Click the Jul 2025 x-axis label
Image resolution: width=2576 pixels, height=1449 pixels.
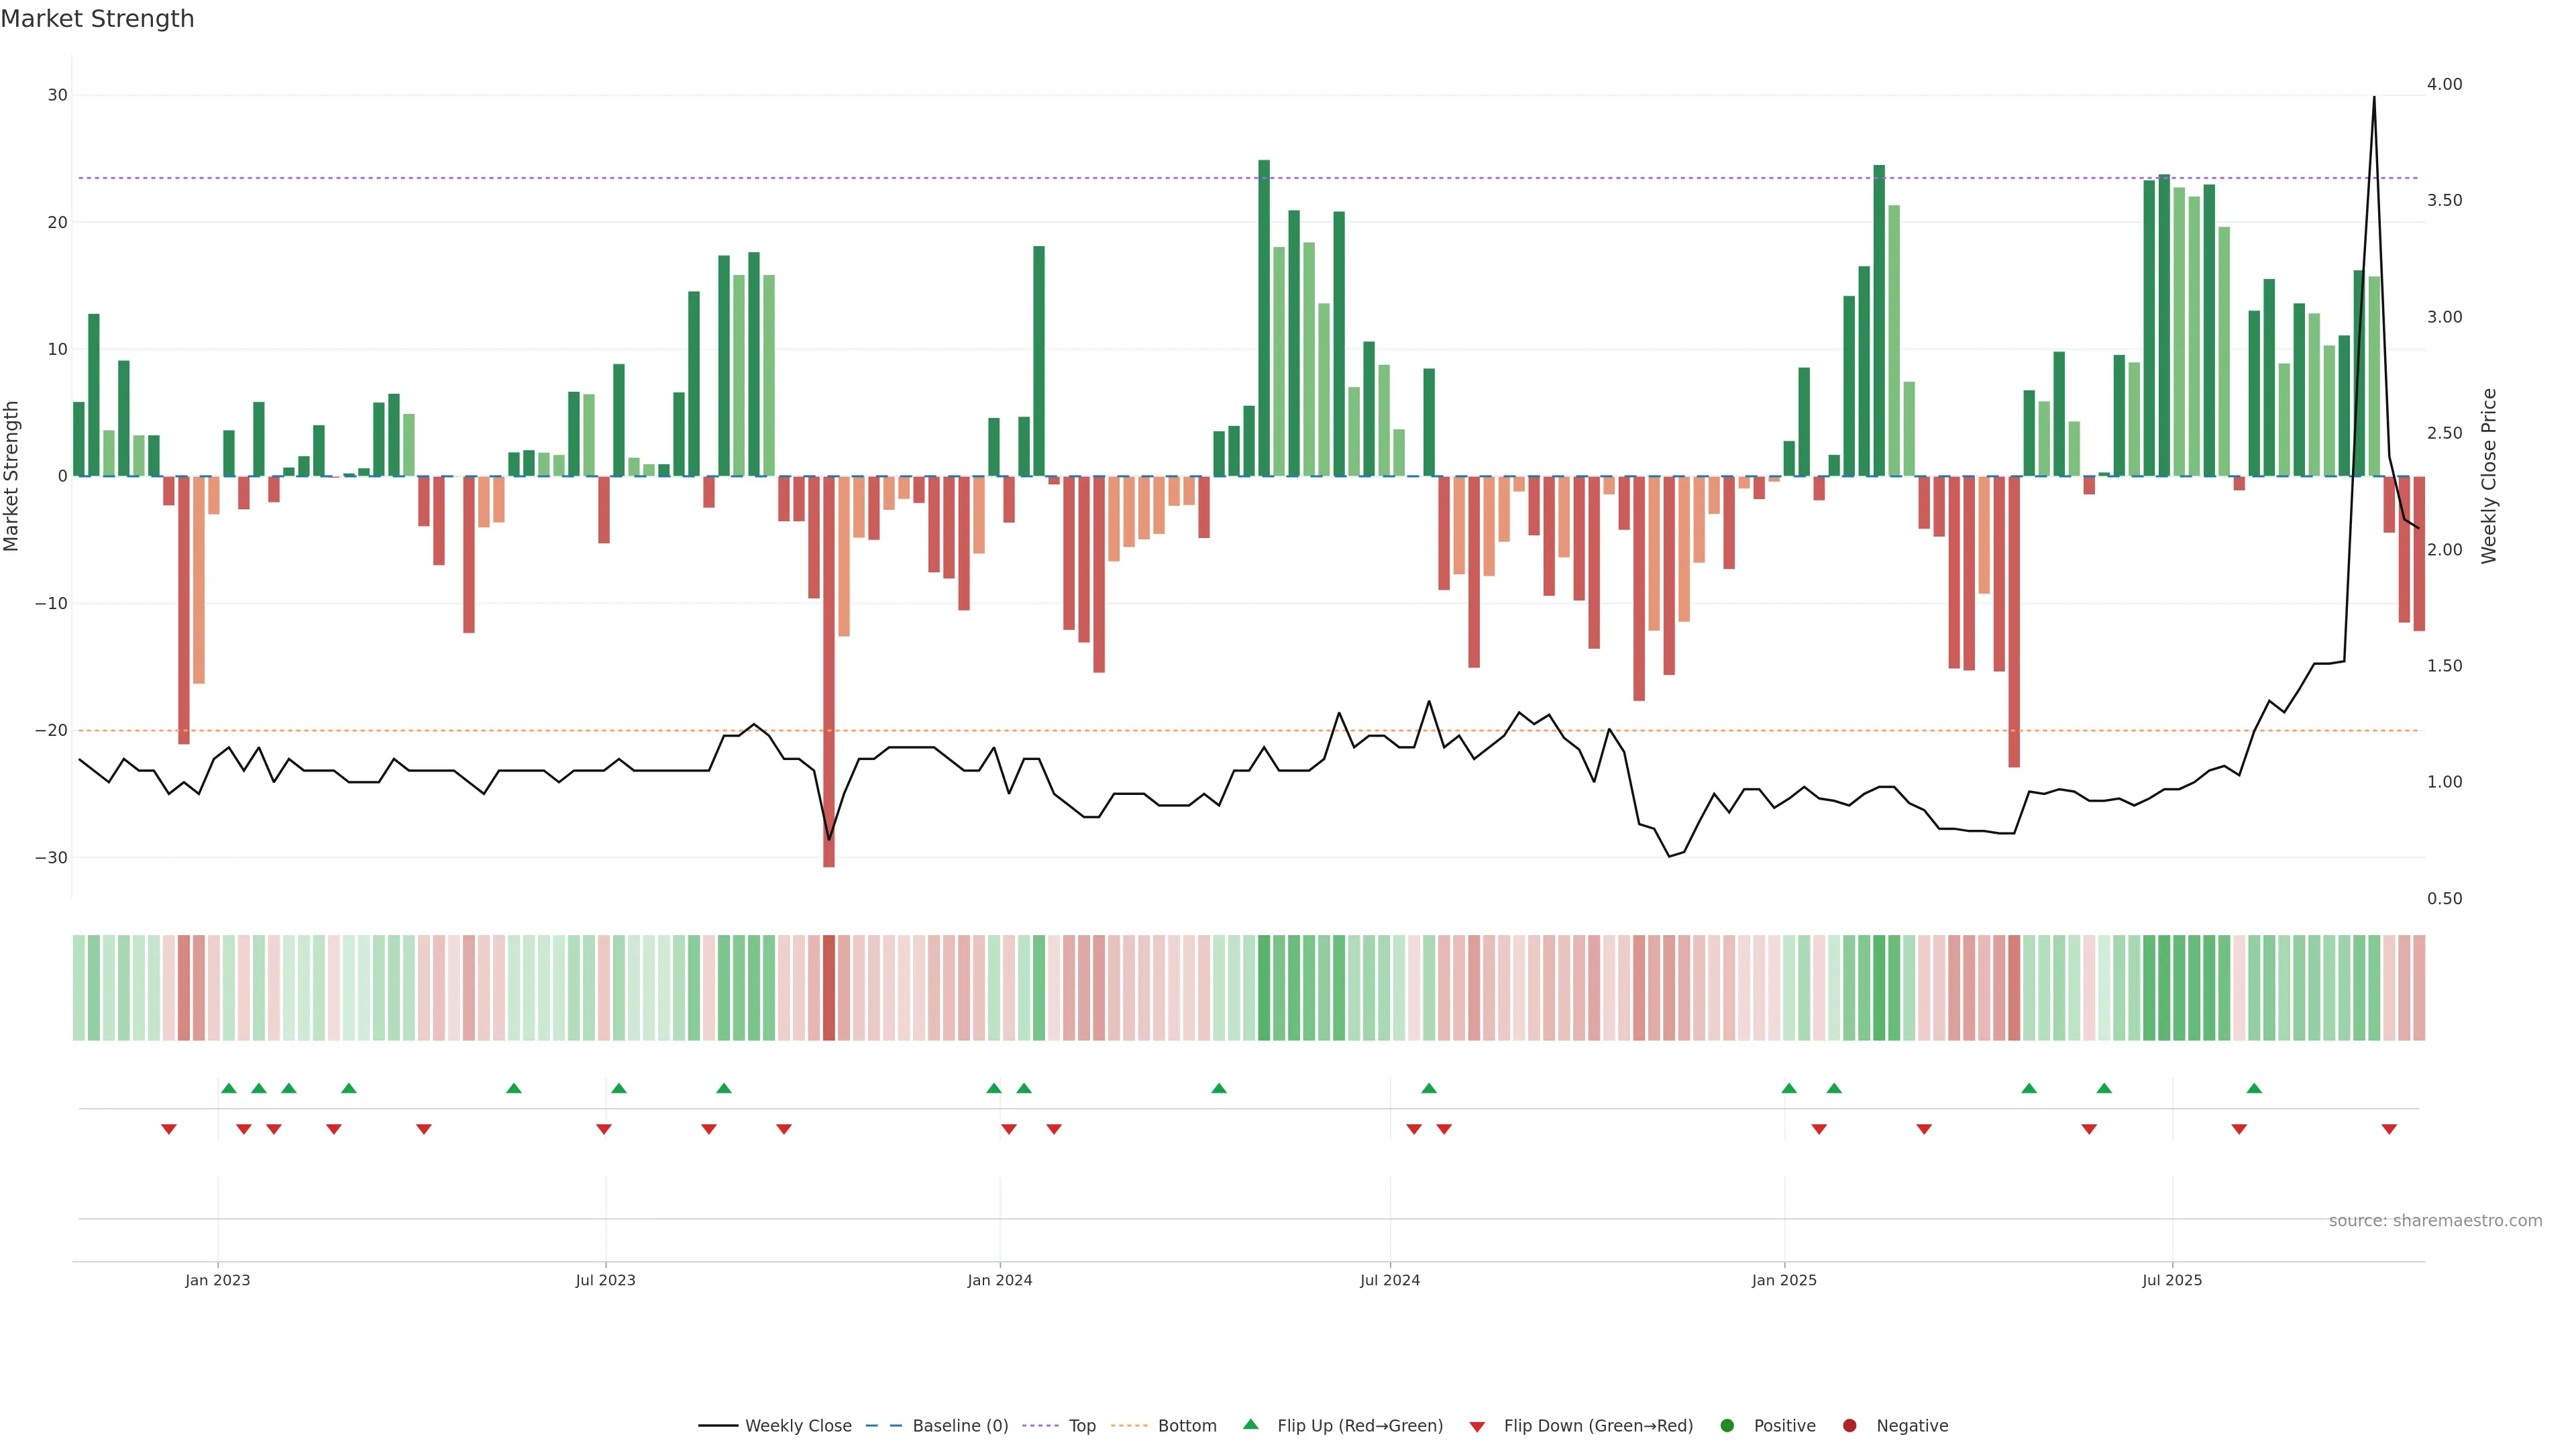(2172, 1280)
